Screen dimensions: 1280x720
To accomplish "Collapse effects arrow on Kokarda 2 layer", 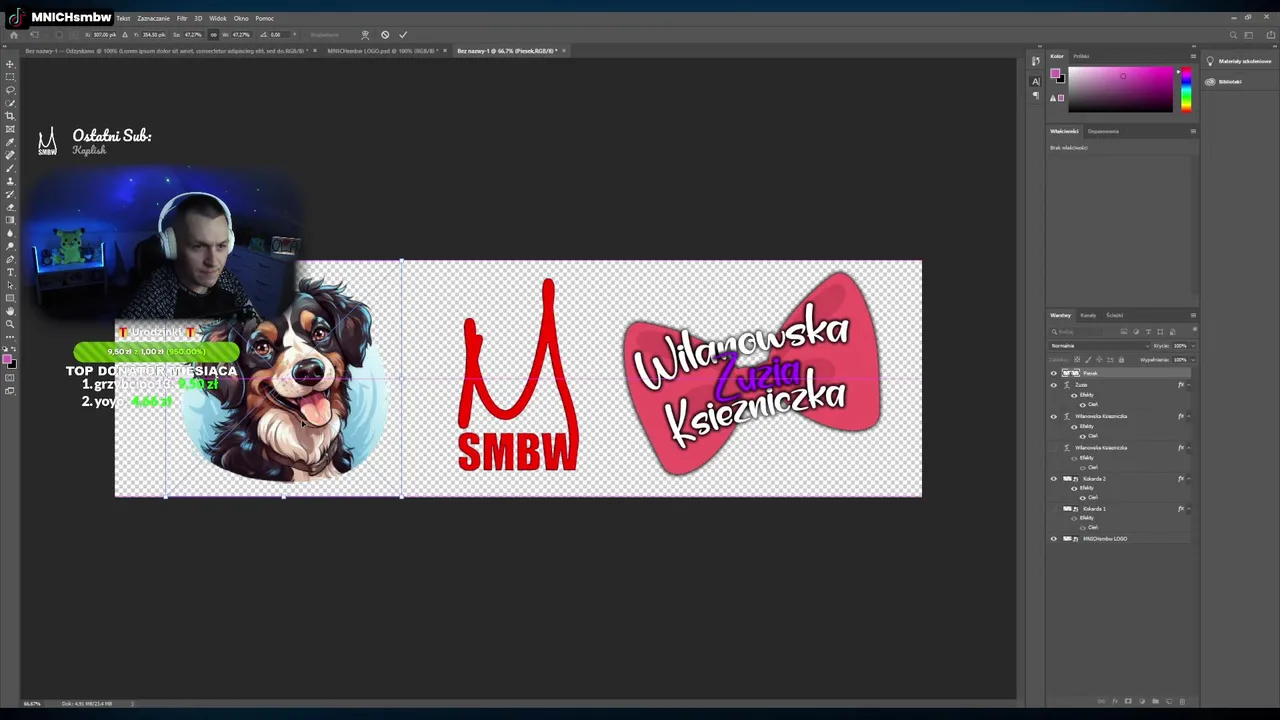I will click(x=1189, y=479).
